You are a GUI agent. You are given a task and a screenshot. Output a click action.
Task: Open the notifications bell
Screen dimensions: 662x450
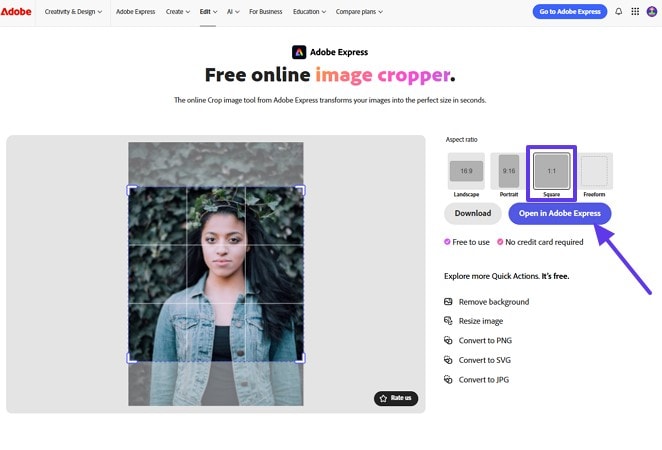619,11
